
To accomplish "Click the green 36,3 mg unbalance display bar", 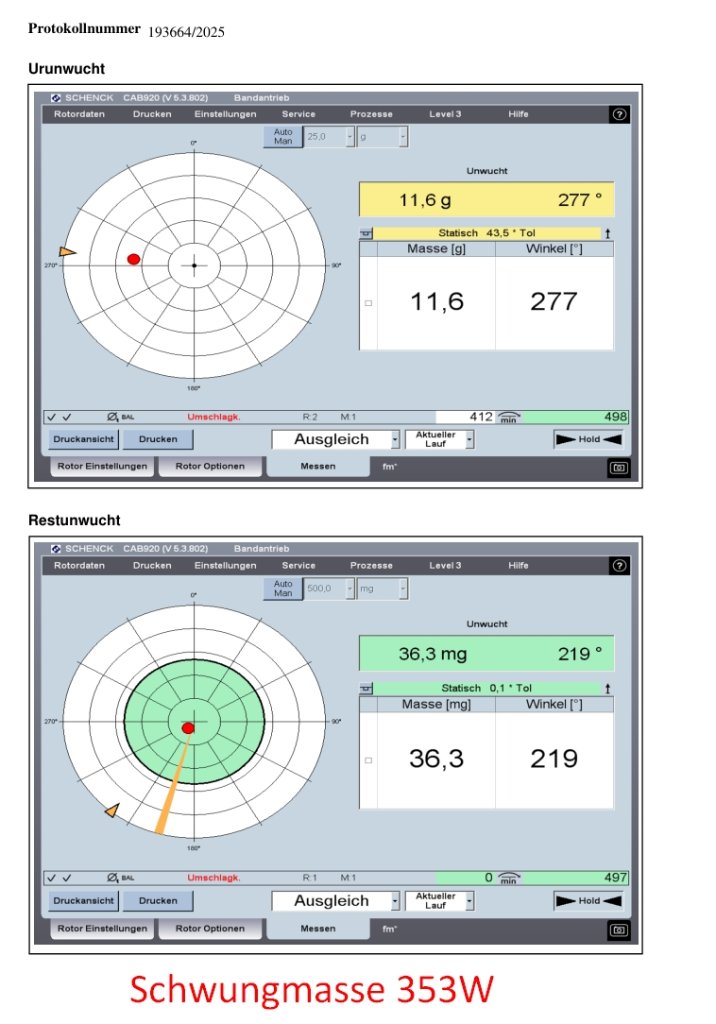I will pyautogui.click(x=486, y=654).
